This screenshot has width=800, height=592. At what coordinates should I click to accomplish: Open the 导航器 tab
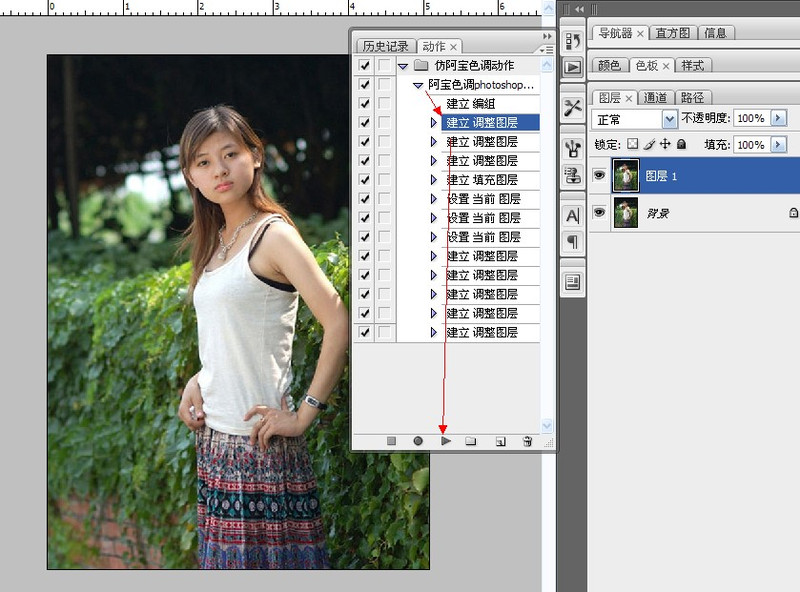[x=615, y=33]
